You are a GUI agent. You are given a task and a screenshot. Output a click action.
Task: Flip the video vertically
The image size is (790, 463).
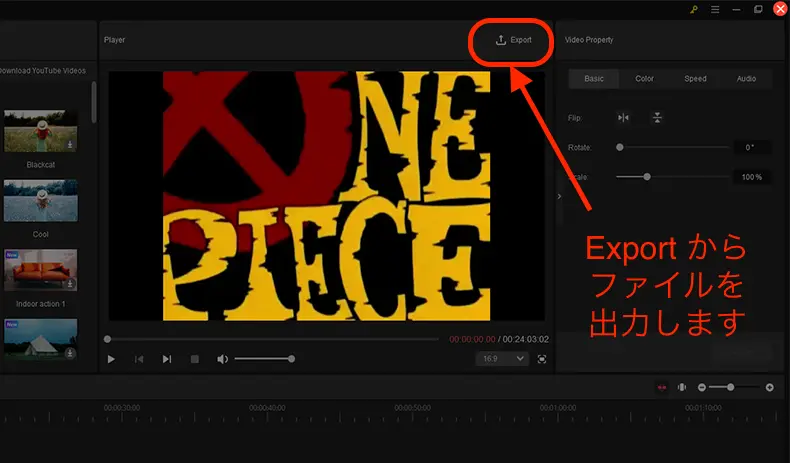tap(657, 117)
